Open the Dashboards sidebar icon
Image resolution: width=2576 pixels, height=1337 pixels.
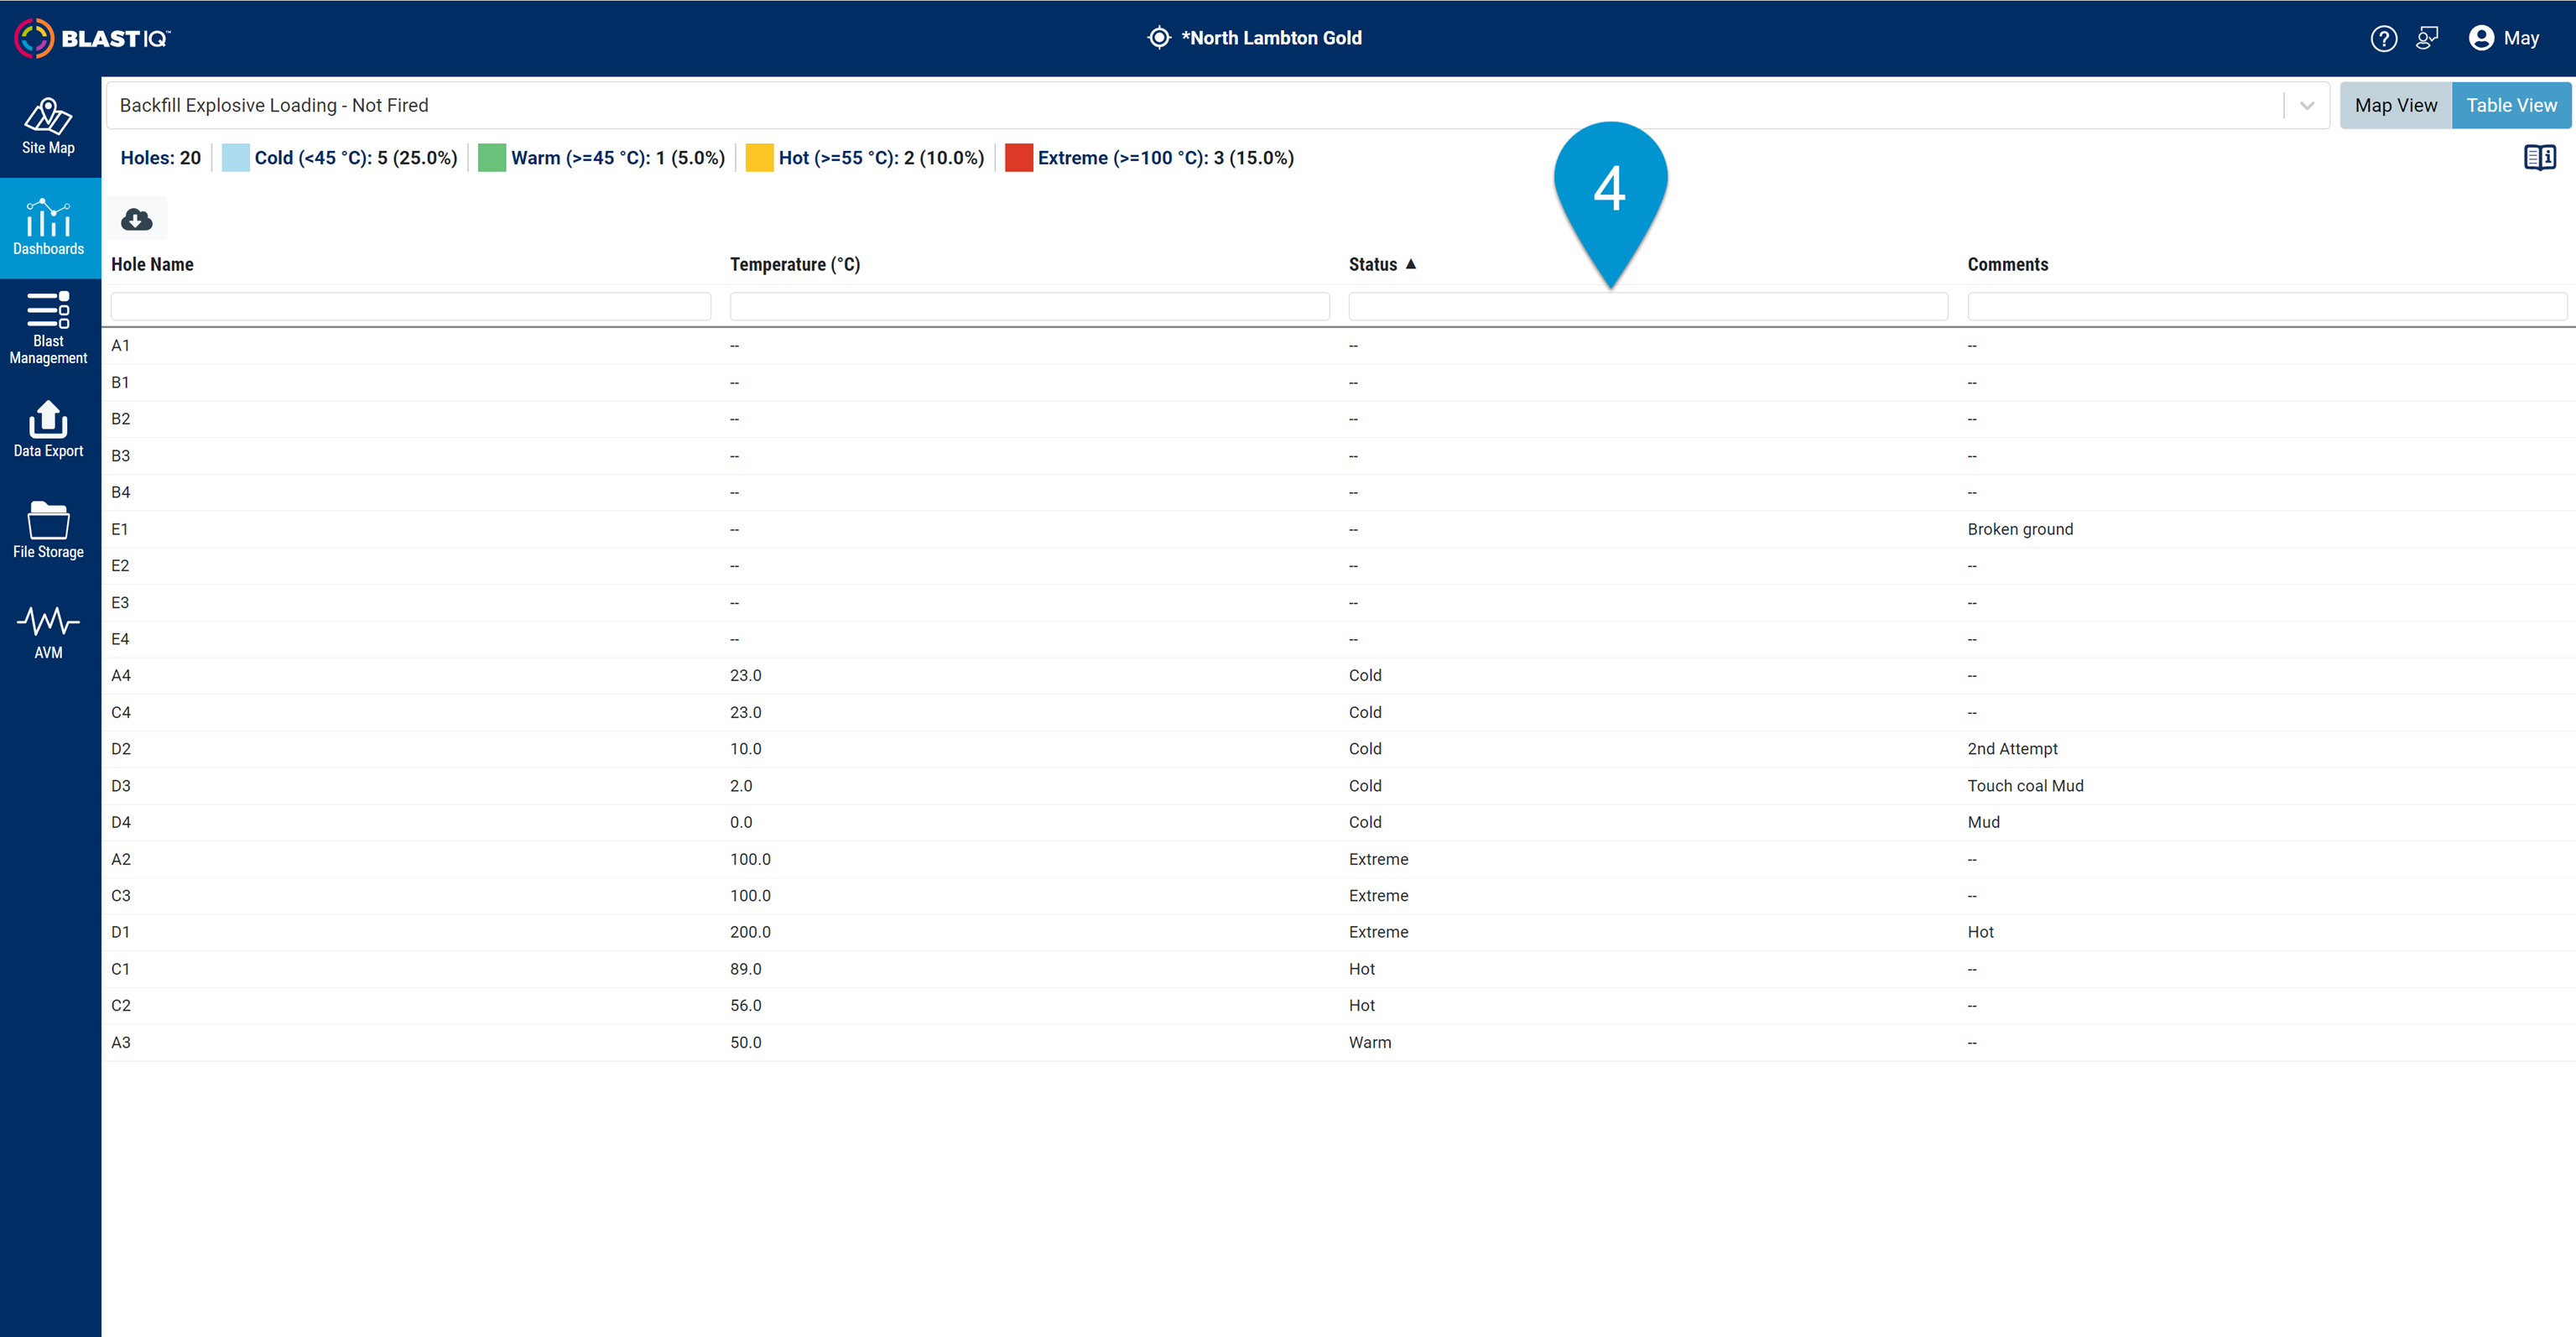tap(48, 228)
